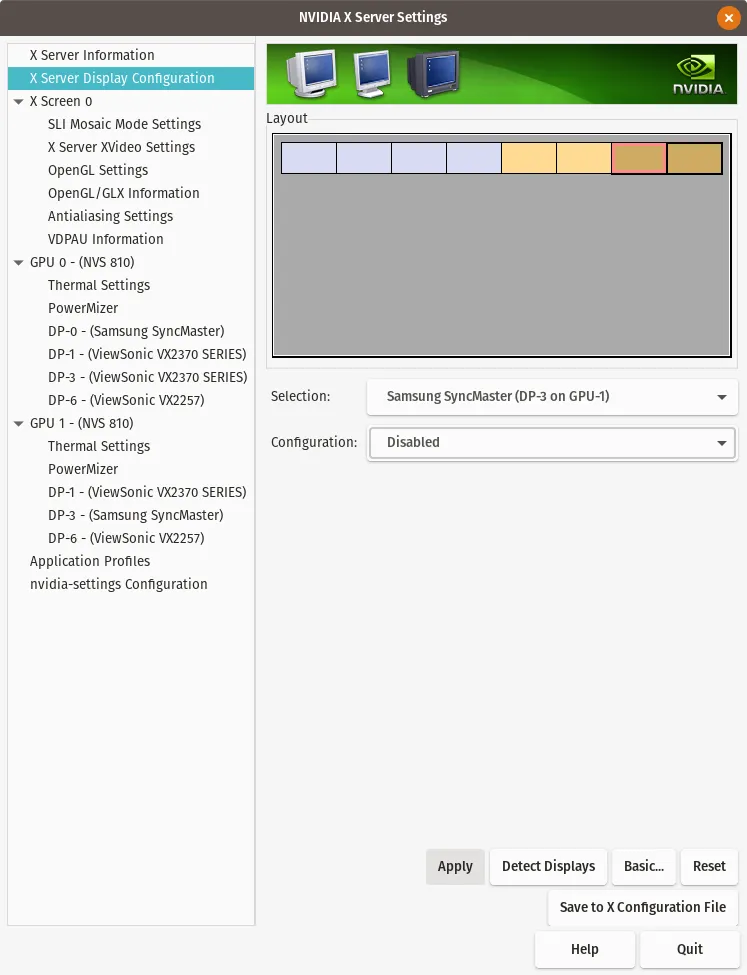Click Detect Displays
The width and height of the screenshot is (747, 975).
(549, 866)
